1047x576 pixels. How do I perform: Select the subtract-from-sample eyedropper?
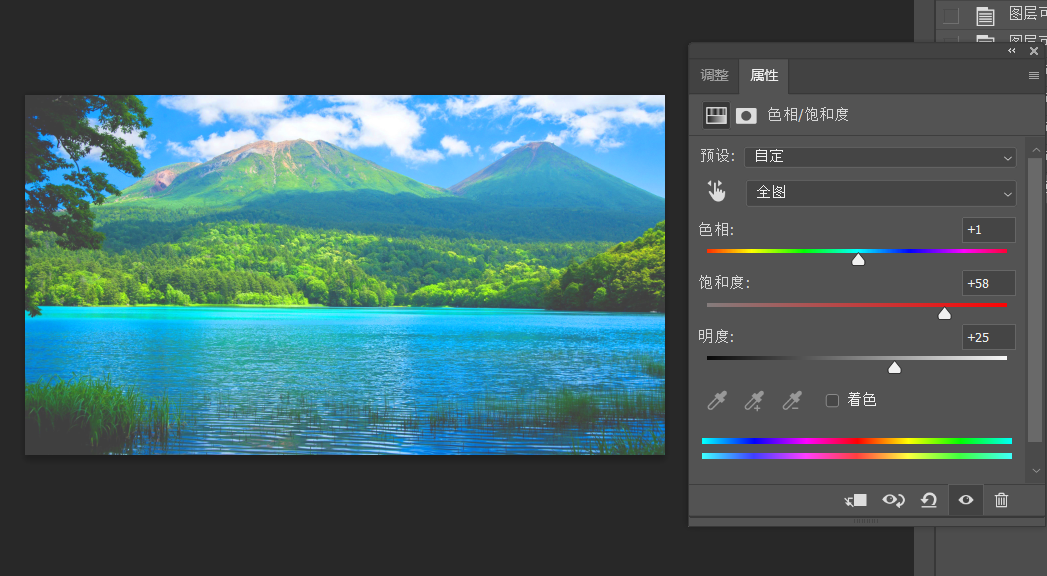[792, 400]
